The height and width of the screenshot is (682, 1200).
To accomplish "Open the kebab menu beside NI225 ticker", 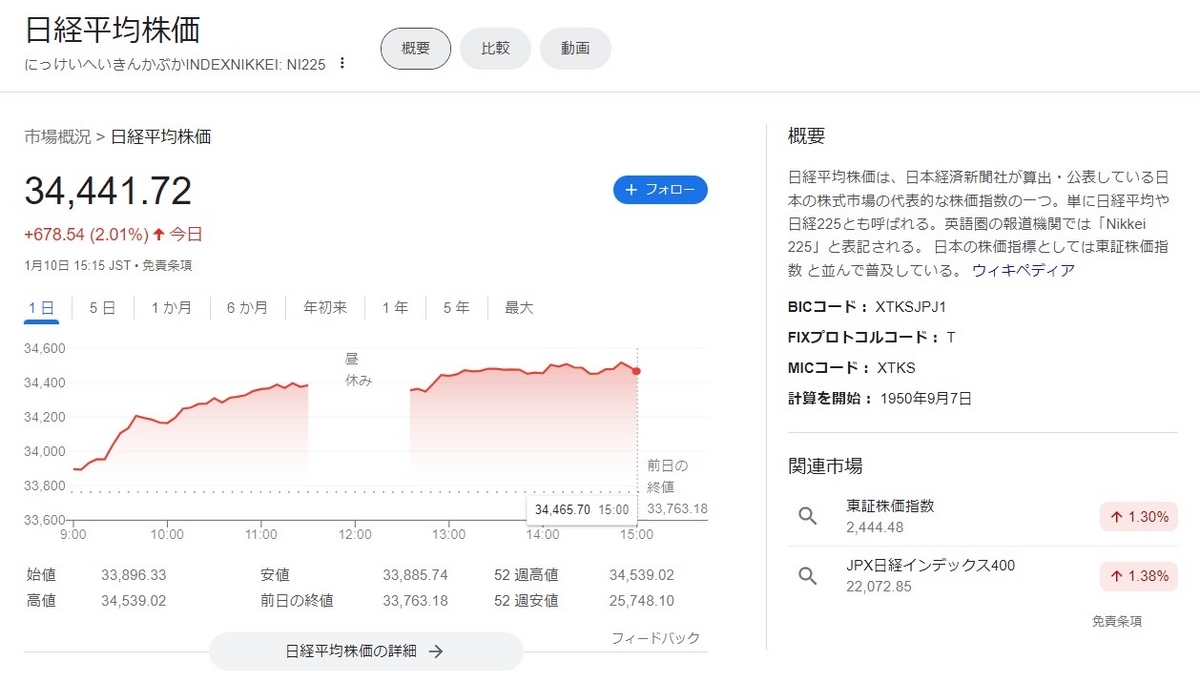I will pos(341,62).
